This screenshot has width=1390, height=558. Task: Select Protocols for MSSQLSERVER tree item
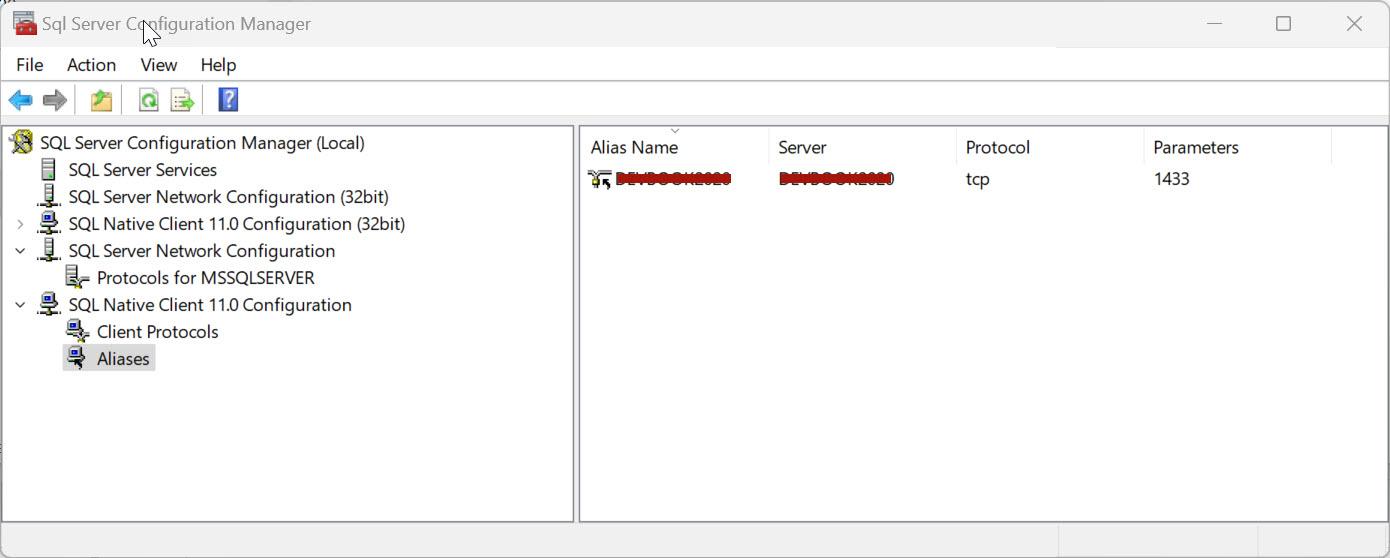tap(205, 278)
